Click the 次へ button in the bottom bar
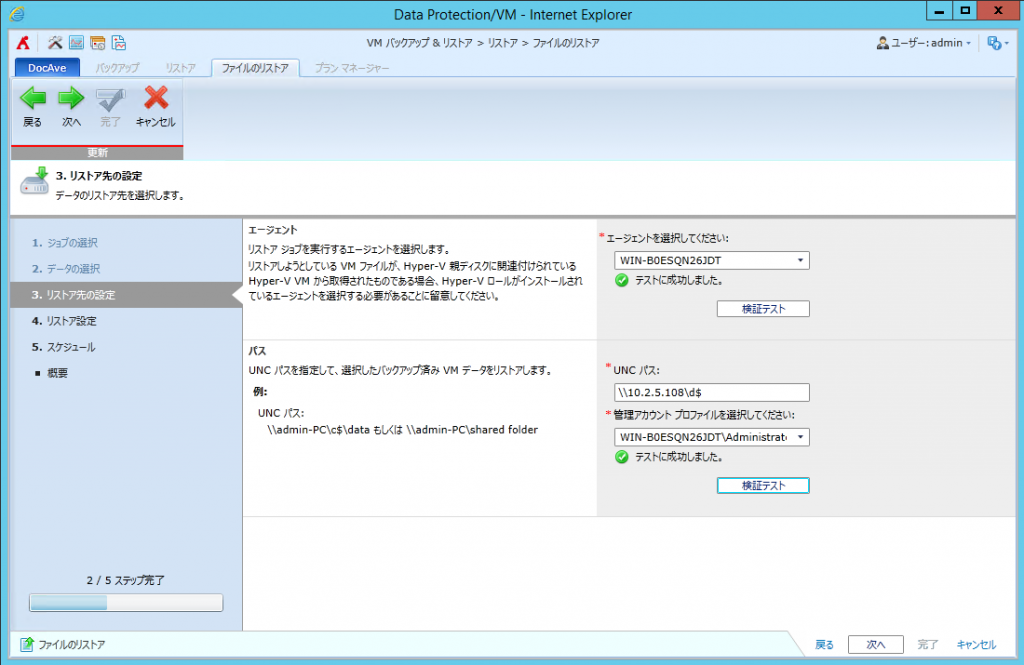The width and height of the screenshot is (1024, 665). 876,645
